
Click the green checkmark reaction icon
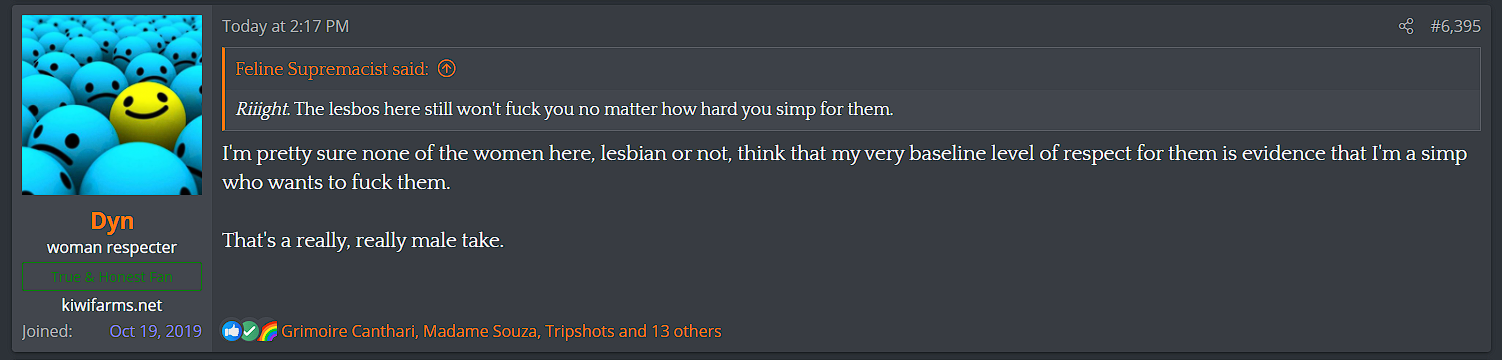(249, 331)
